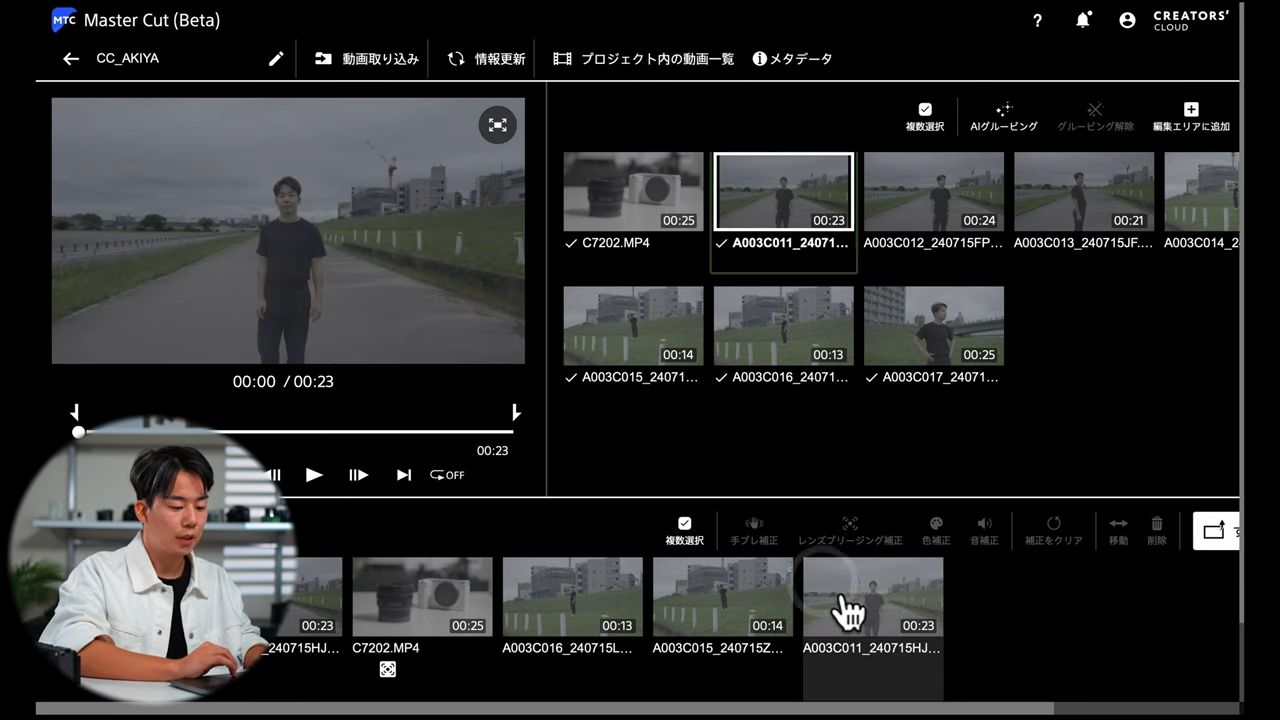Click the 情報更新 button

coord(485,59)
